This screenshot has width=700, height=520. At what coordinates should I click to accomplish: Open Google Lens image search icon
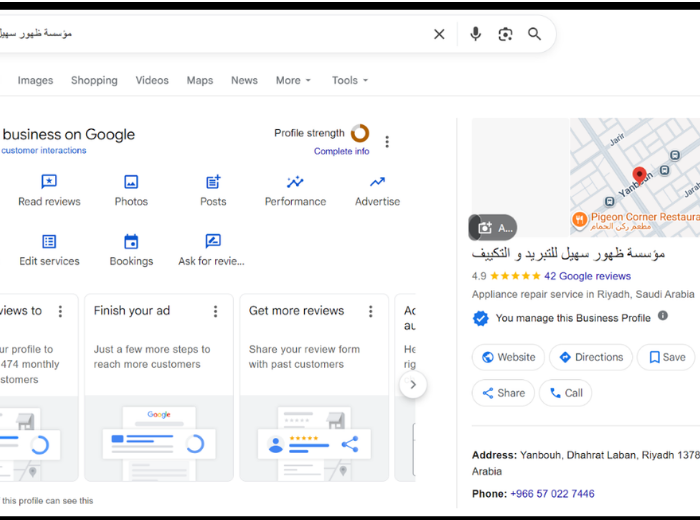[x=505, y=34]
